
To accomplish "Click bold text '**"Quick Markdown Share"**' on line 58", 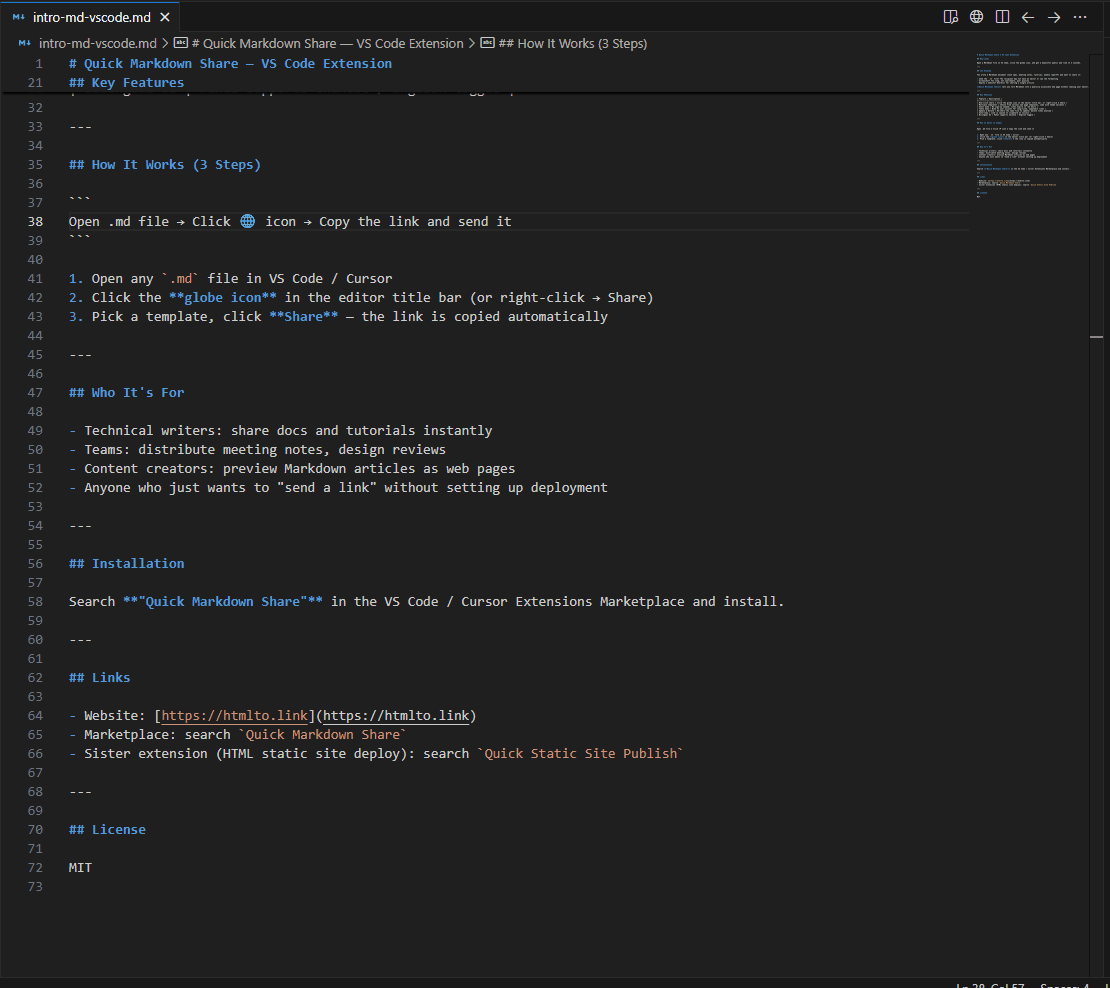I will click(223, 602).
